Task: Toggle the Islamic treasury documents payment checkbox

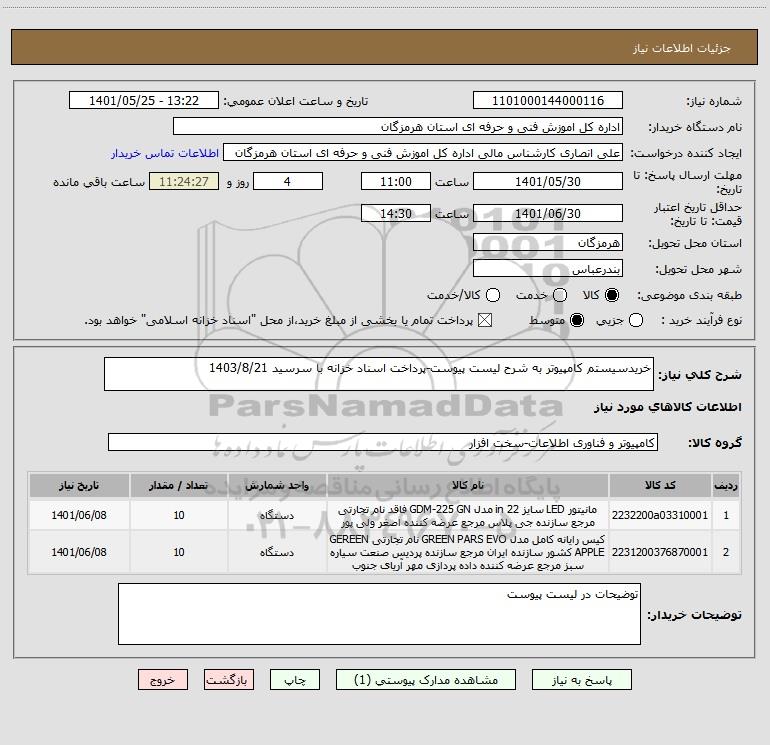Action: tap(485, 320)
